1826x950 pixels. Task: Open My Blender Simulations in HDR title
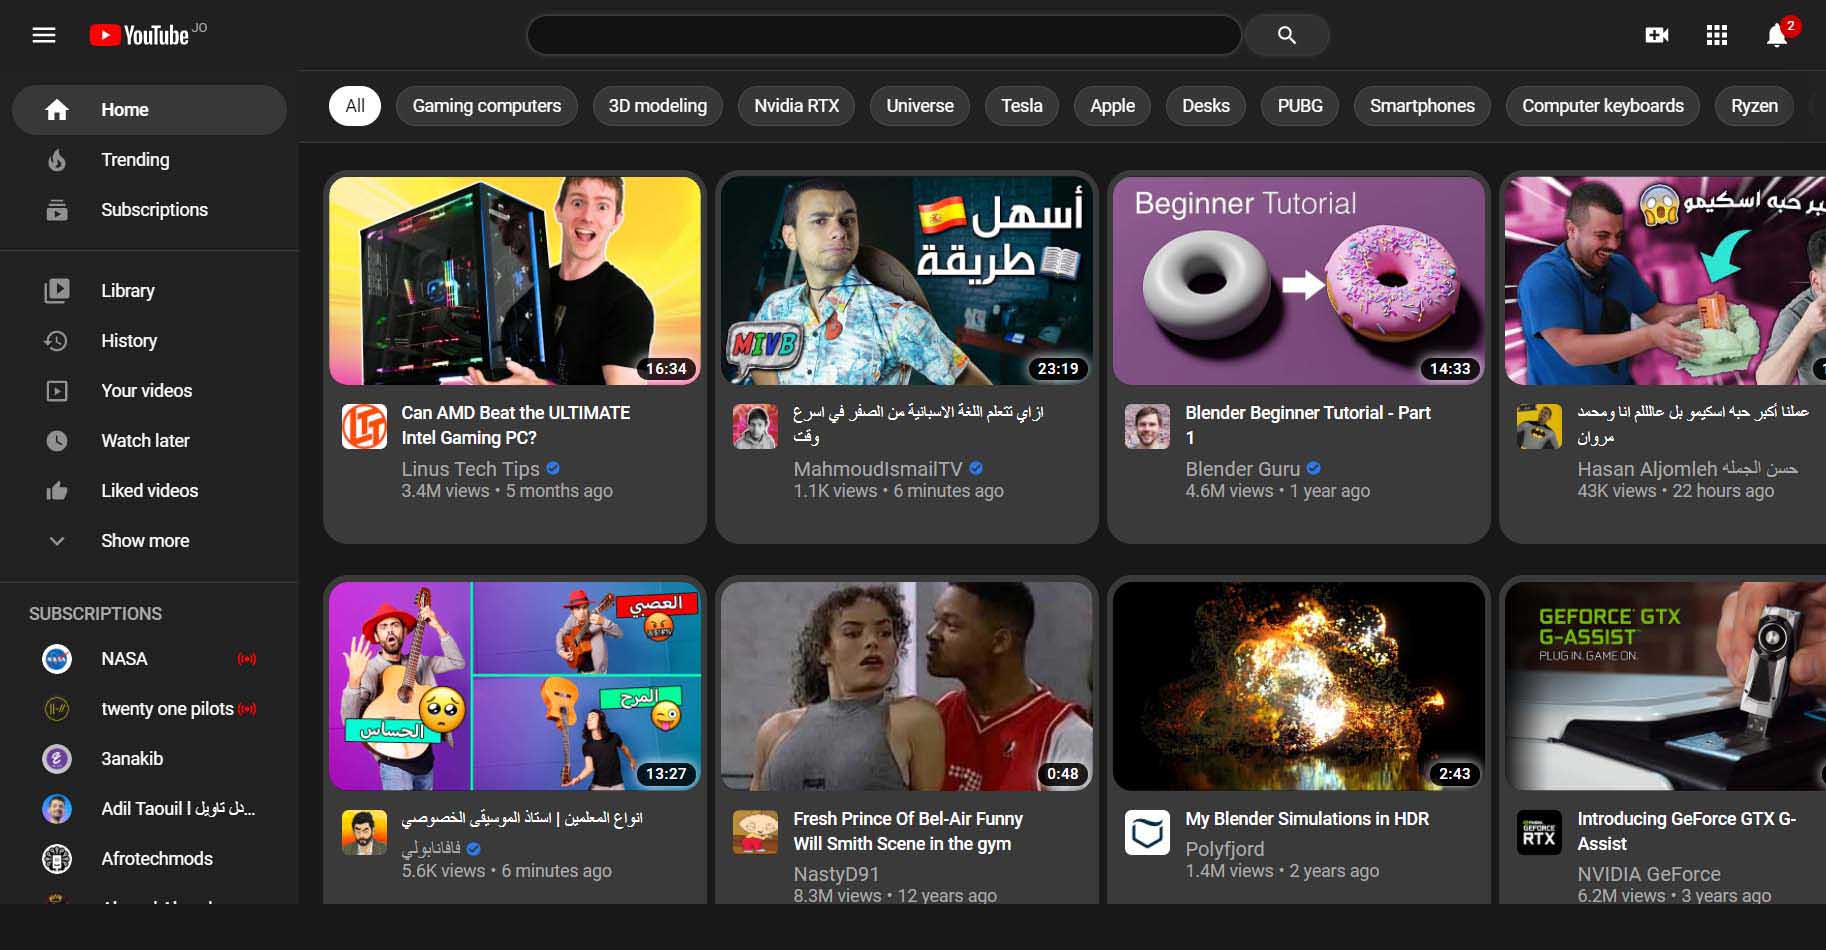click(1307, 819)
